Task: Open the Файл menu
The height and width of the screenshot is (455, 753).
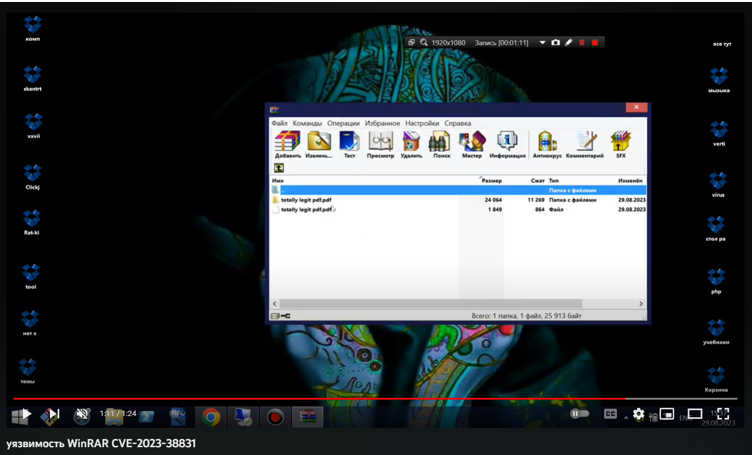Action: (279, 123)
